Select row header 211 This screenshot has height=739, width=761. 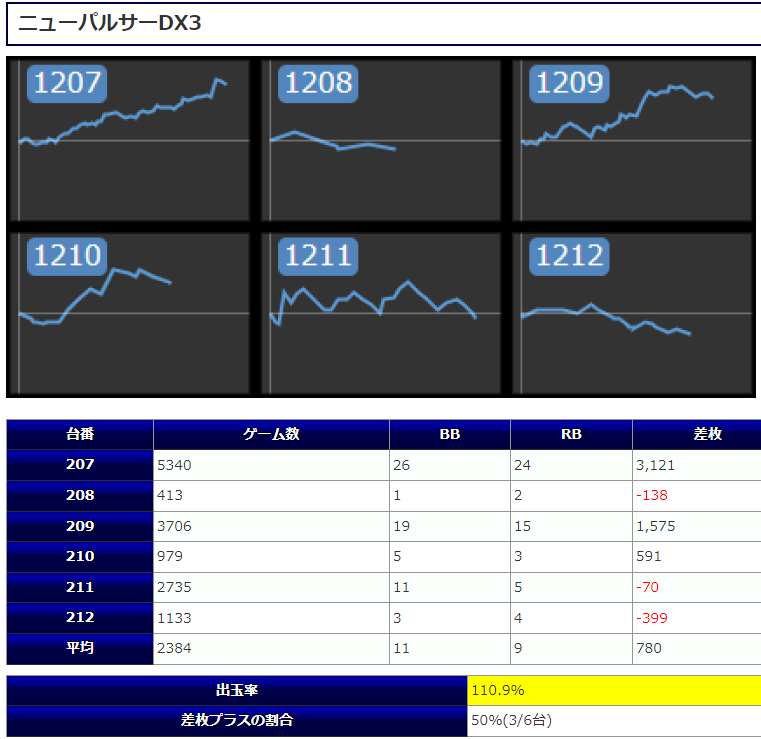coord(80,587)
